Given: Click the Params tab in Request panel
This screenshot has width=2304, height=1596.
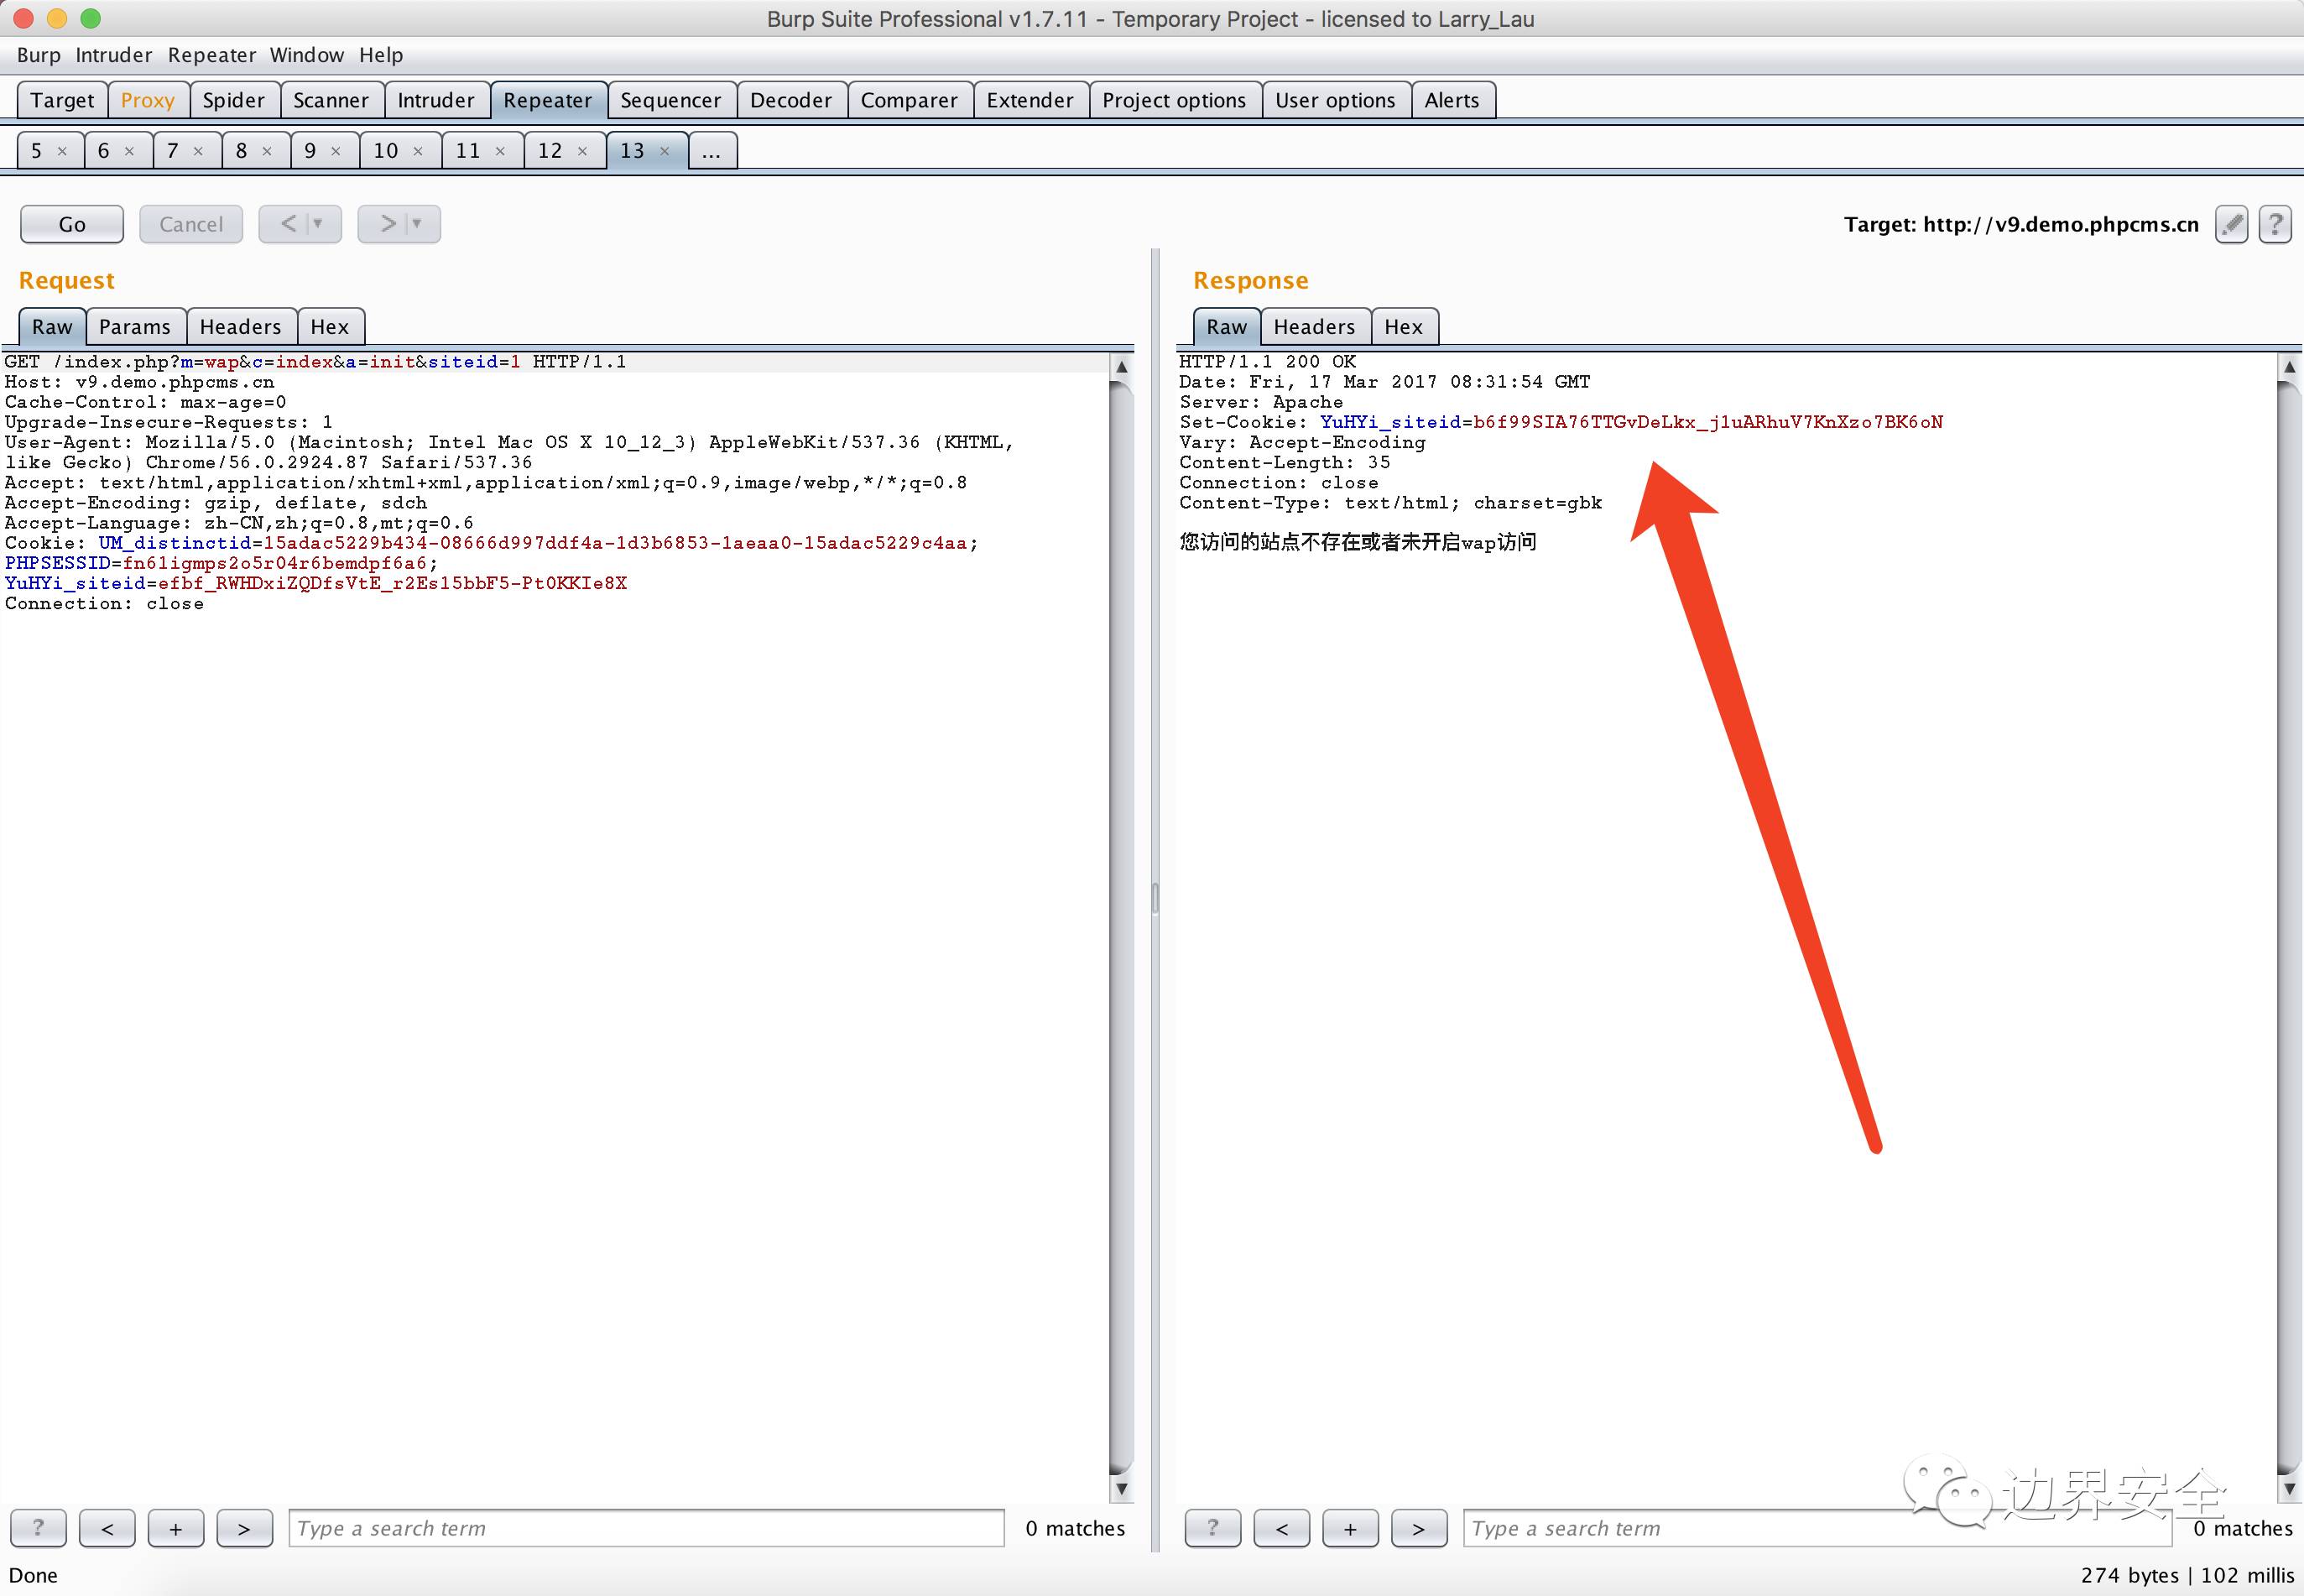Looking at the screenshot, I should click(133, 326).
